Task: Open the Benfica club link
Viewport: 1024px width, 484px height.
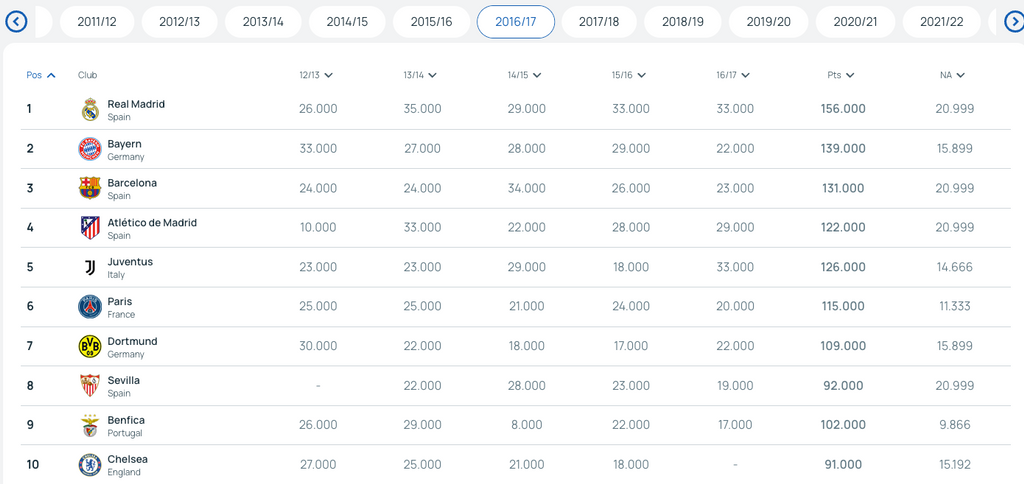Action: 126,420
